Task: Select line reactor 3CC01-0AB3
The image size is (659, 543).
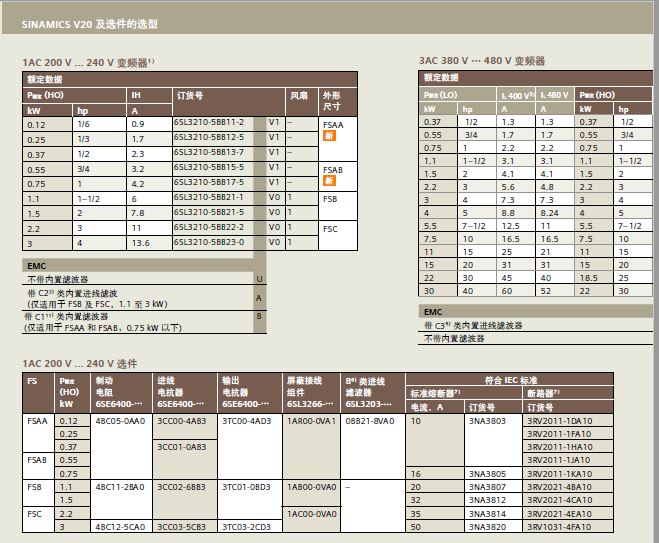Action: [x=182, y=447]
